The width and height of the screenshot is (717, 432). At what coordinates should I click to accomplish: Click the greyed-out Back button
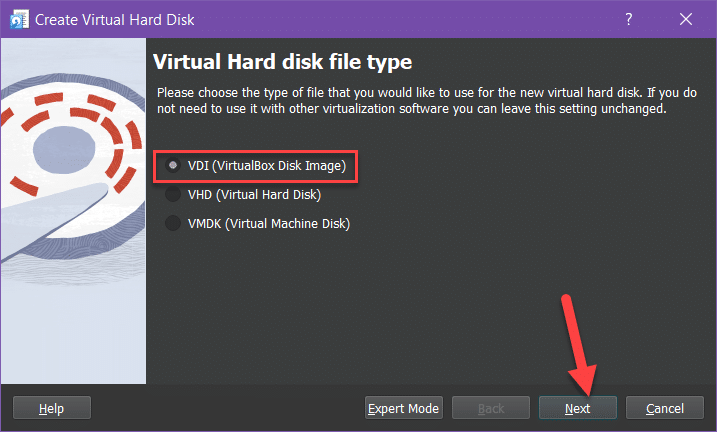(491, 408)
